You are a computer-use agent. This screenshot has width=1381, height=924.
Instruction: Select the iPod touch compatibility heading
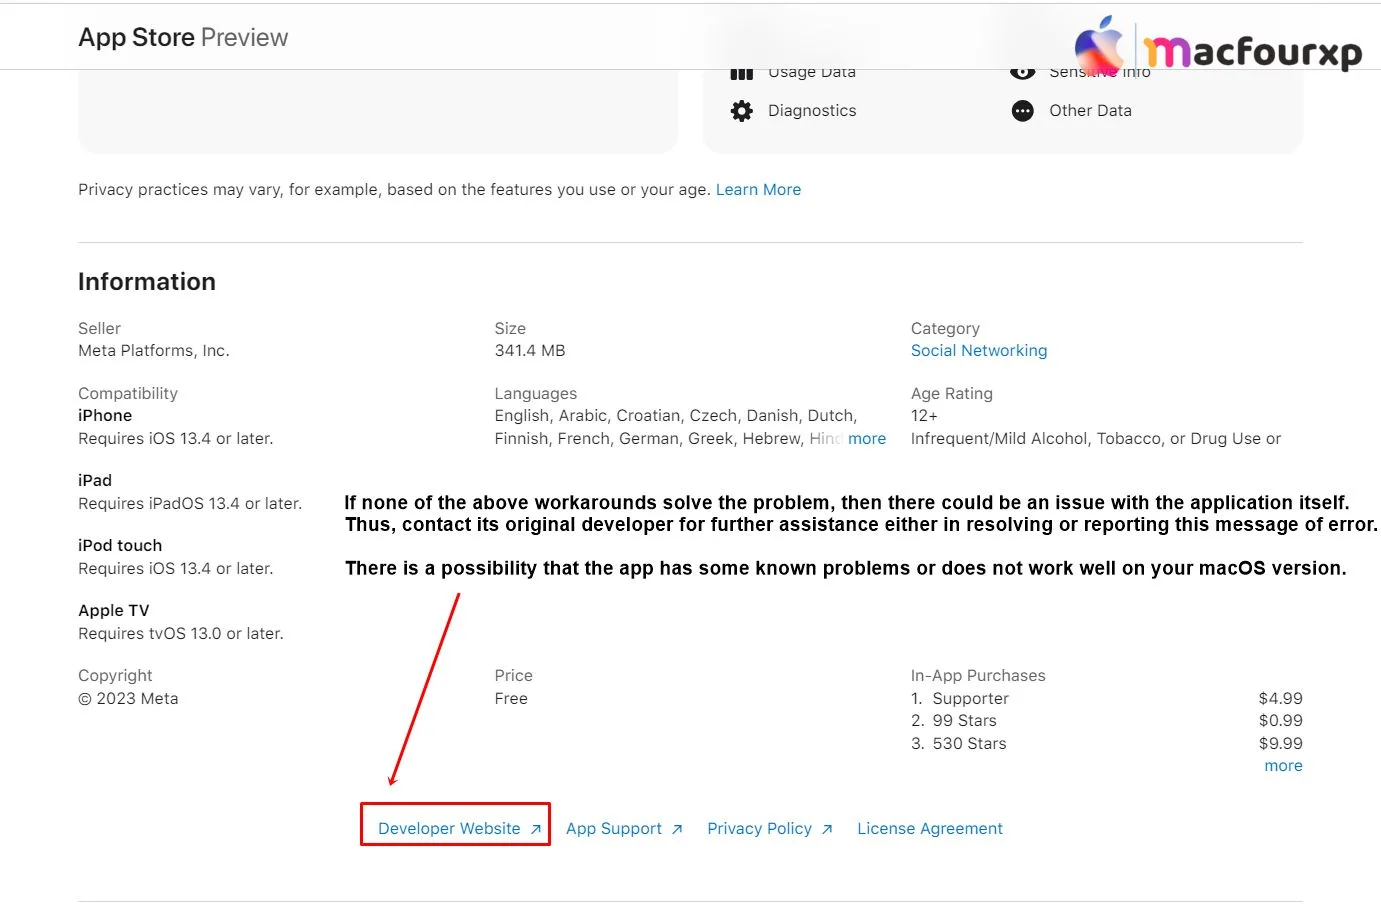[120, 545]
